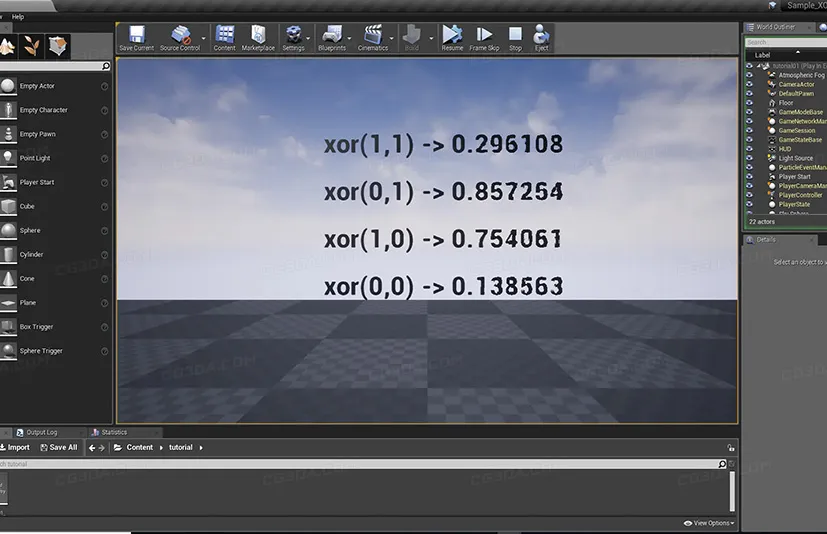This screenshot has height=534, width=827.
Task: Select the Empty Actor placement icon
Action: pyautogui.click(x=8, y=86)
